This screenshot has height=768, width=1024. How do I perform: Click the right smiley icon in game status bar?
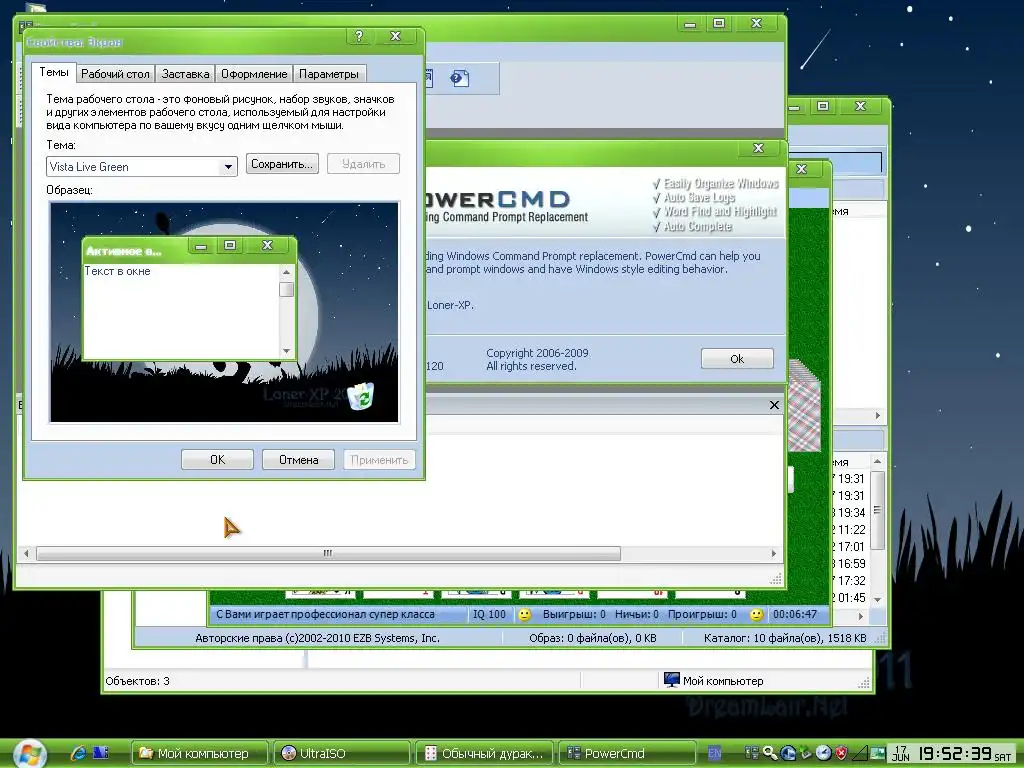click(x=756, y=615)
